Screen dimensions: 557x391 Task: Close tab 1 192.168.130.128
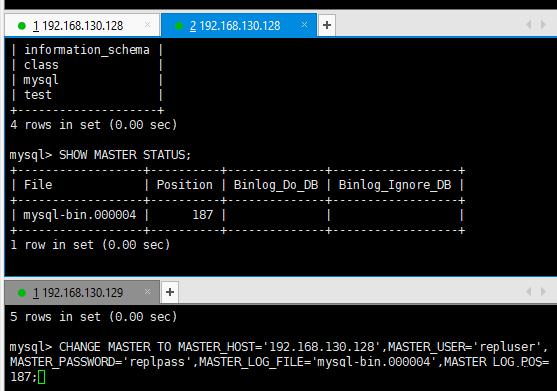click(x=147, y=25)
